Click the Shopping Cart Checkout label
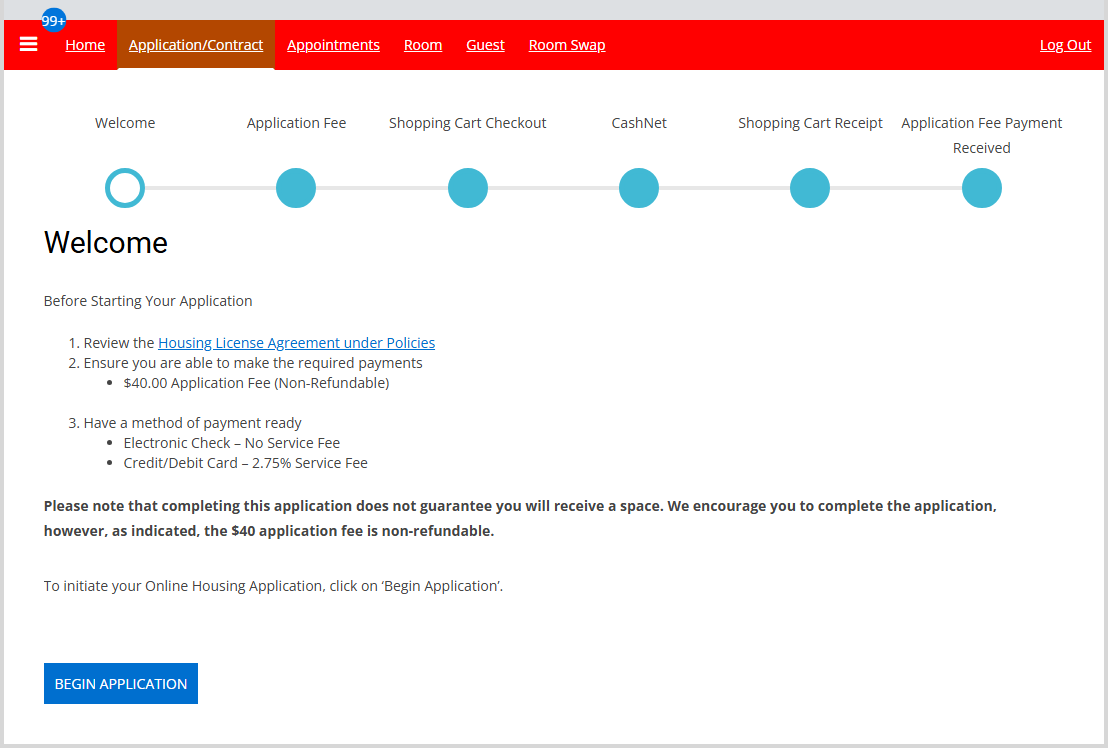1108x748 pixels. point(468,123)
